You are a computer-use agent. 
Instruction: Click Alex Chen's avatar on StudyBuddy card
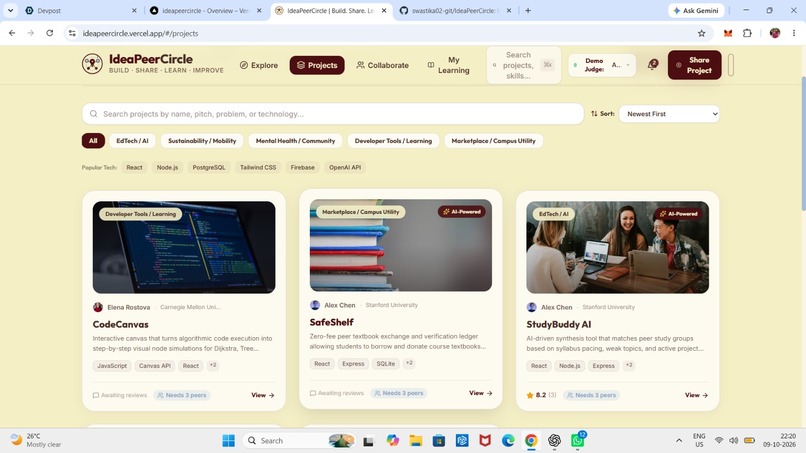click(x=532, y=307)
